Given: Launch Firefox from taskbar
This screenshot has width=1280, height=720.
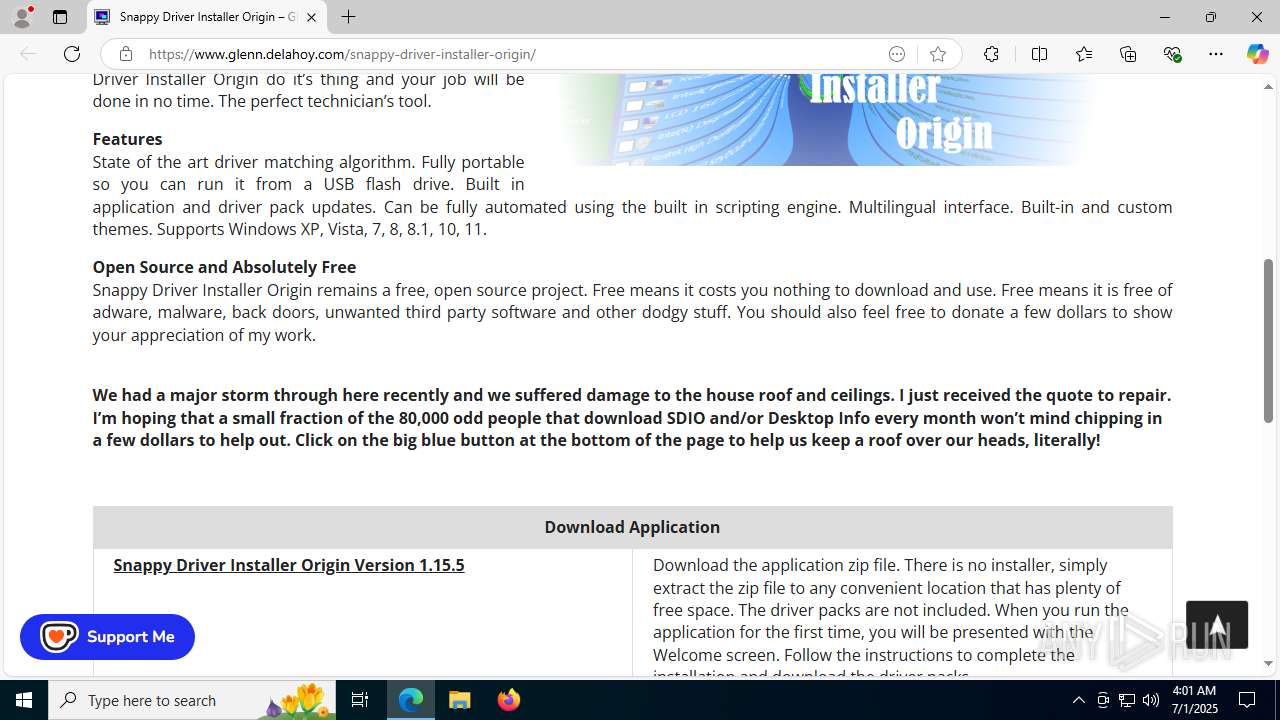Looking at the screenshot, I should tap(509, 700).
